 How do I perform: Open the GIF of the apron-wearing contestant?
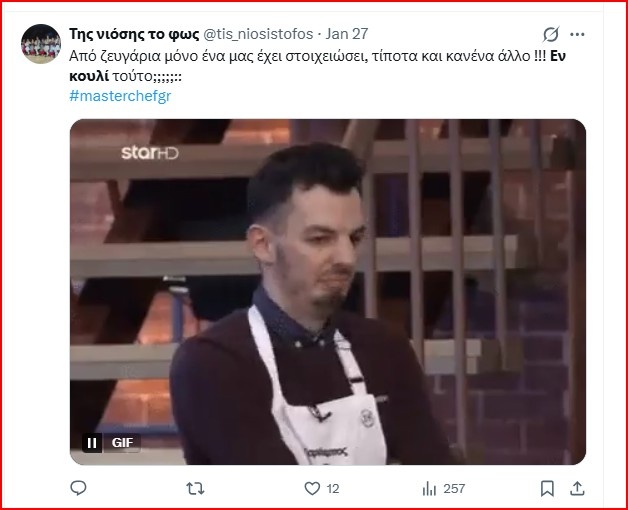[x=328, y=292]
